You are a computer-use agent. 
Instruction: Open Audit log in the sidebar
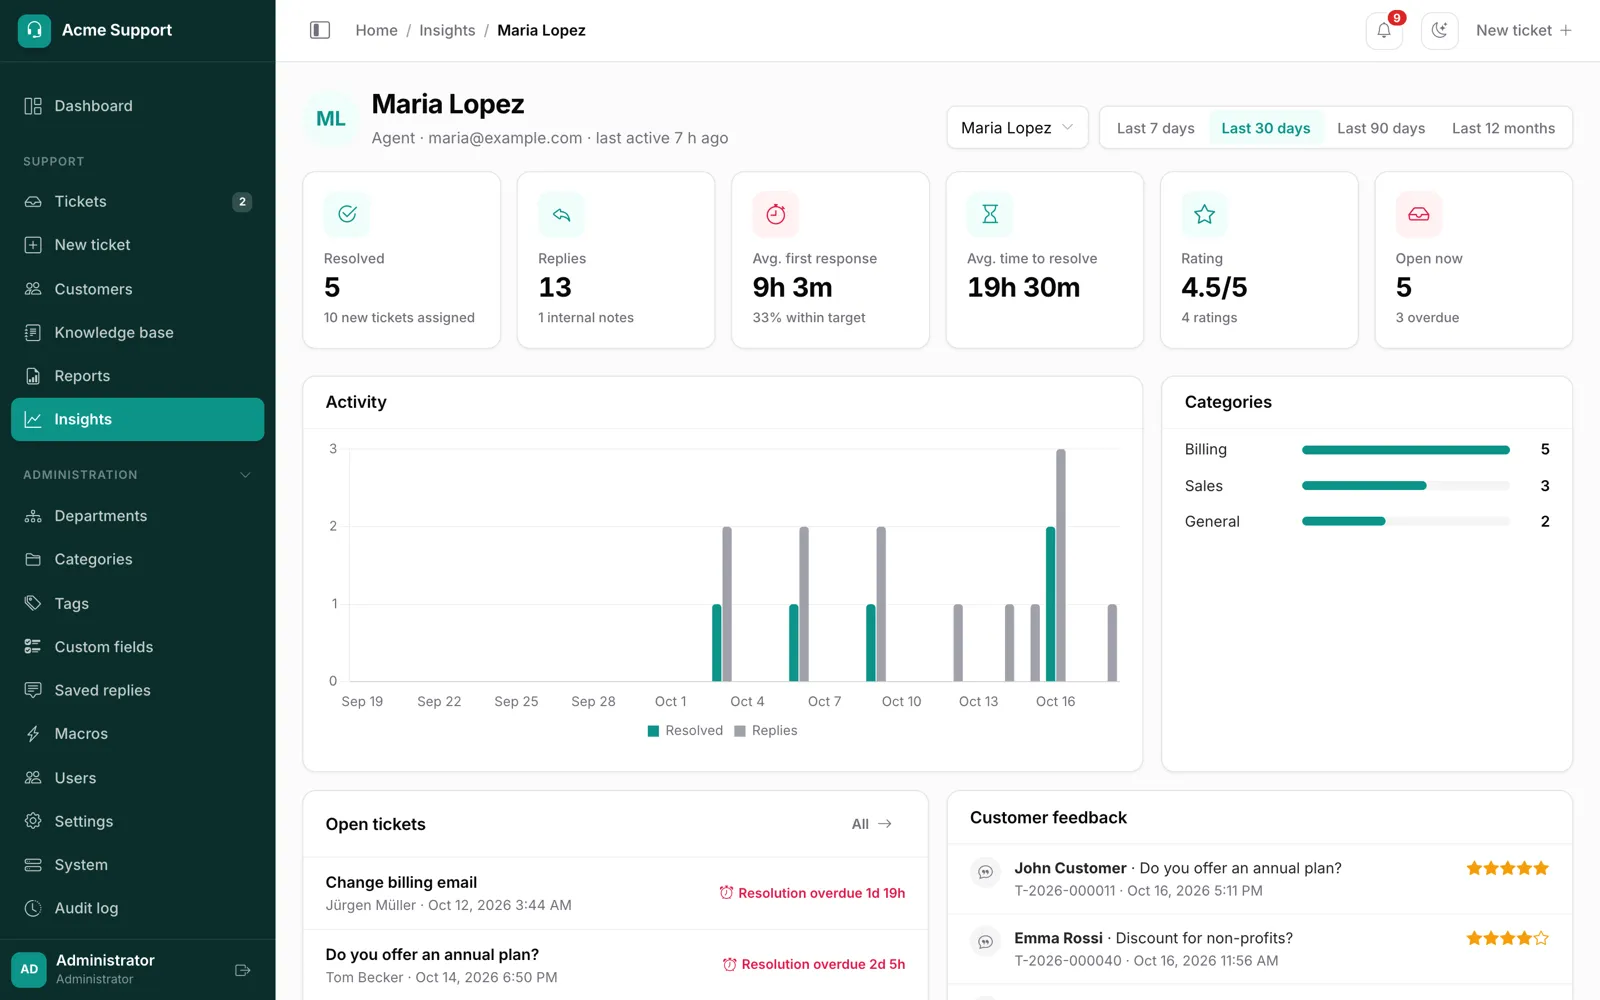click(x=138, y=908)
